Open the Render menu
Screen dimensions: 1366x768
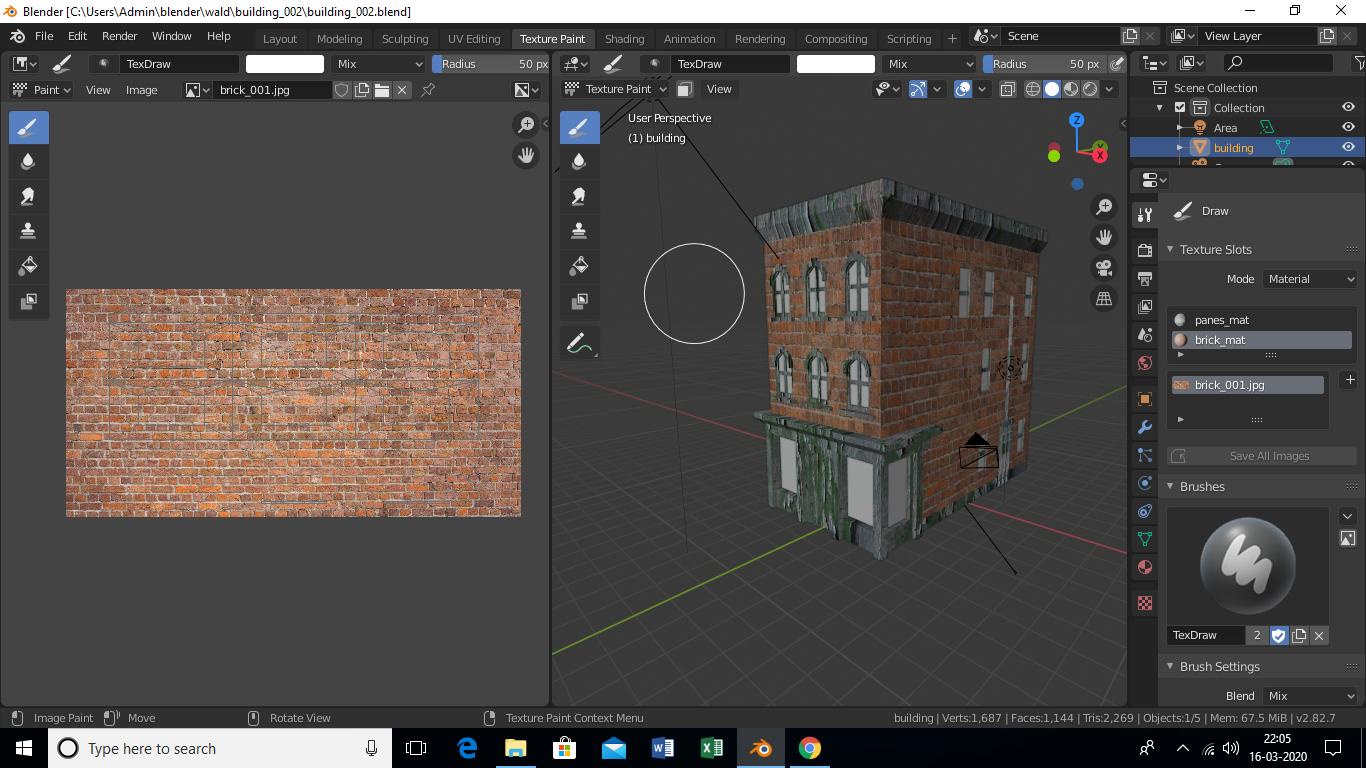[119, 36]
